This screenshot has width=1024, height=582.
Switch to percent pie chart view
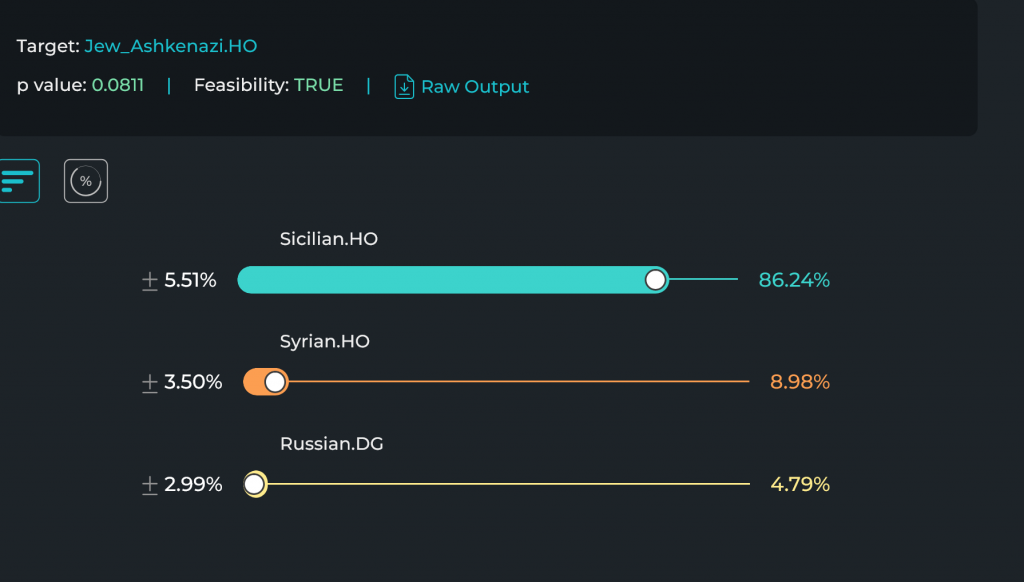[x=86, y=181]
